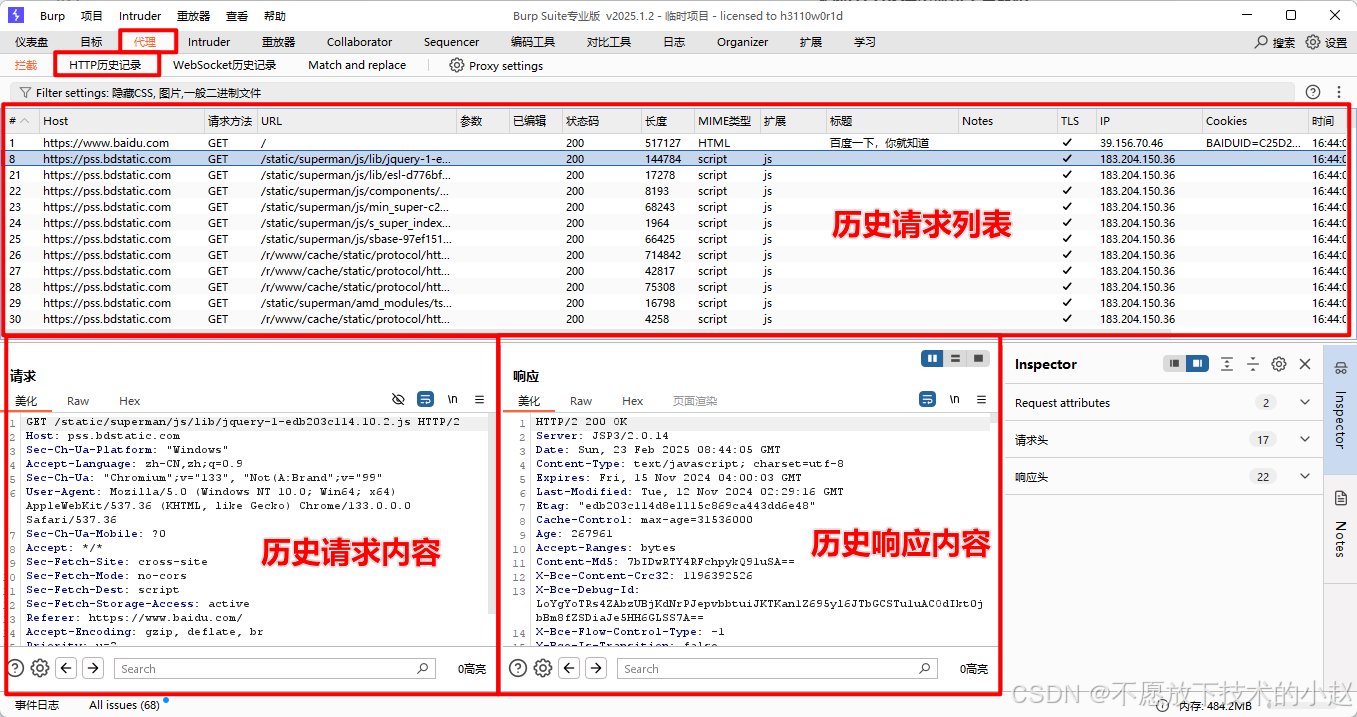Click the memory info icon in the status bar
Image resolution: width=1357 pixels, height=717 pixels.
click(1163, 706)
